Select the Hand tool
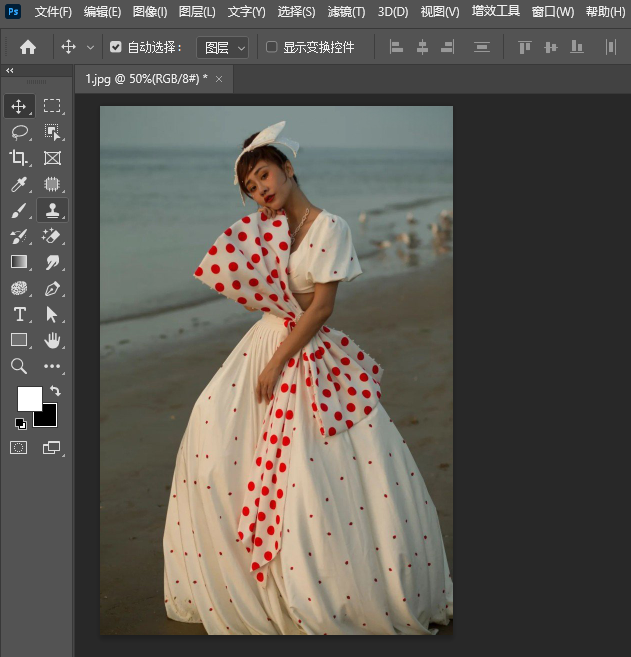Viewport: 631px width, 657px height. [x=52, y=341]
